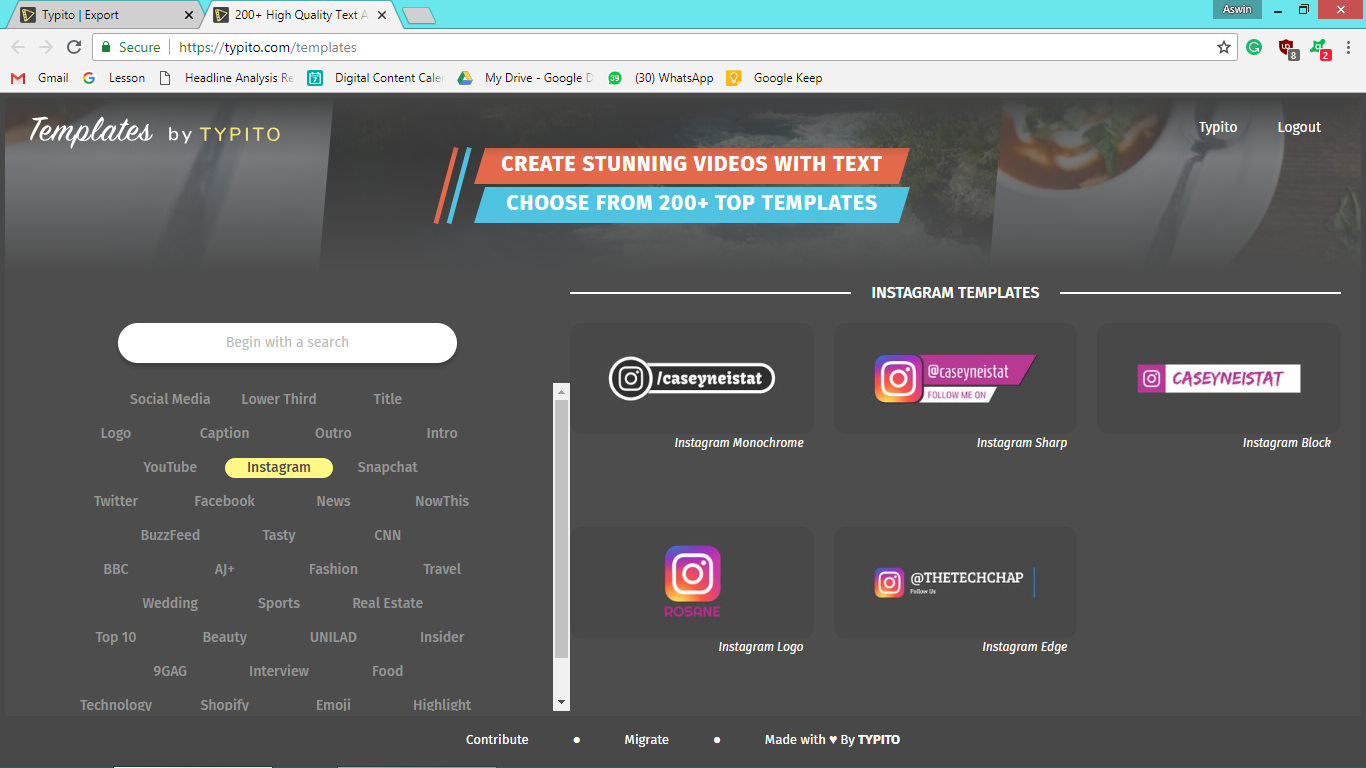The width and height of the screenshot is (1366, 768).
Task: Select the Wedding category
Action: (x=170, y=603)
